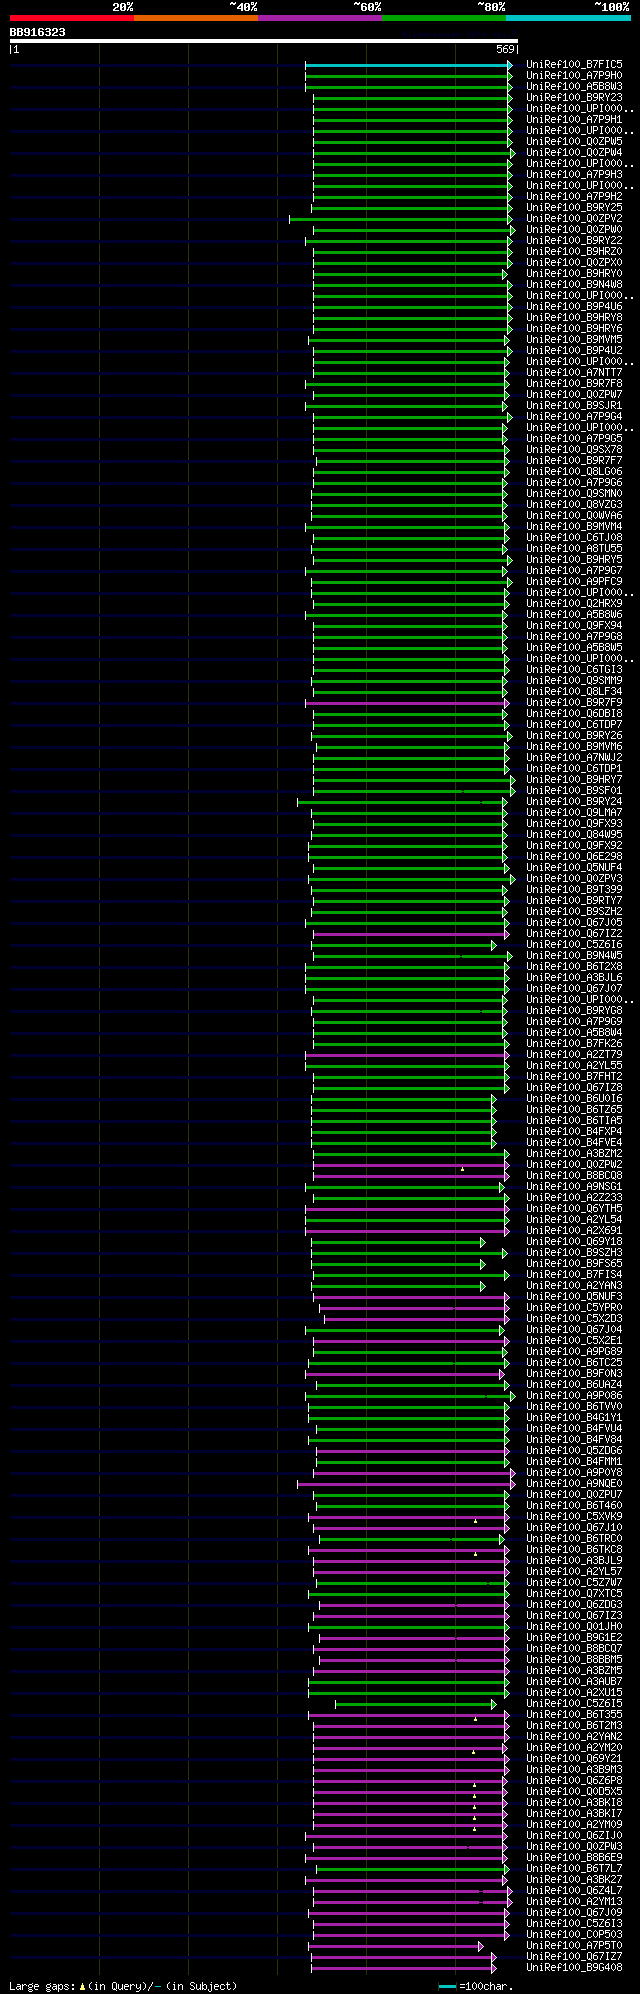
Task: Click the orange 40% identity legend segment
Action: [x=195, y=18]
